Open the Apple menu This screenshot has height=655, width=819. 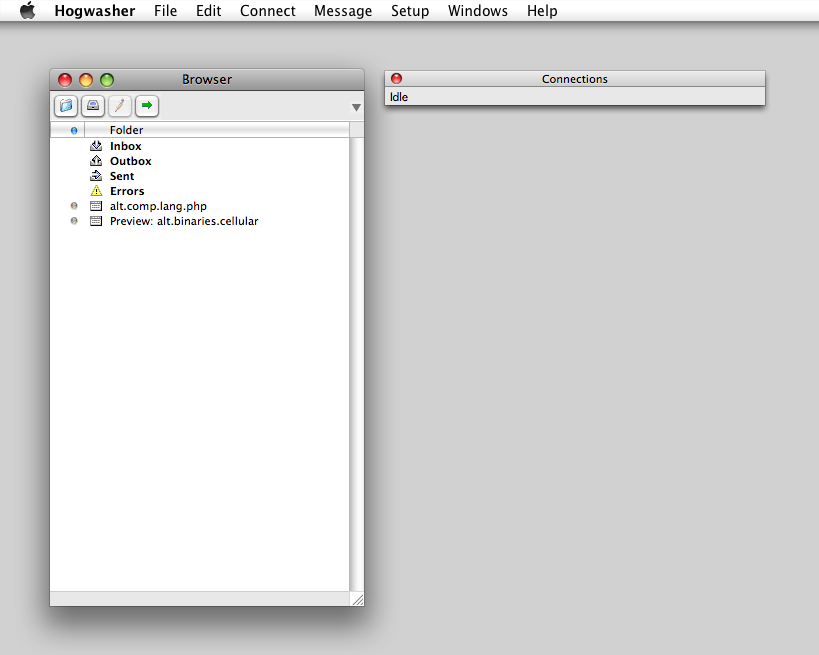click(x=27, y=10)
